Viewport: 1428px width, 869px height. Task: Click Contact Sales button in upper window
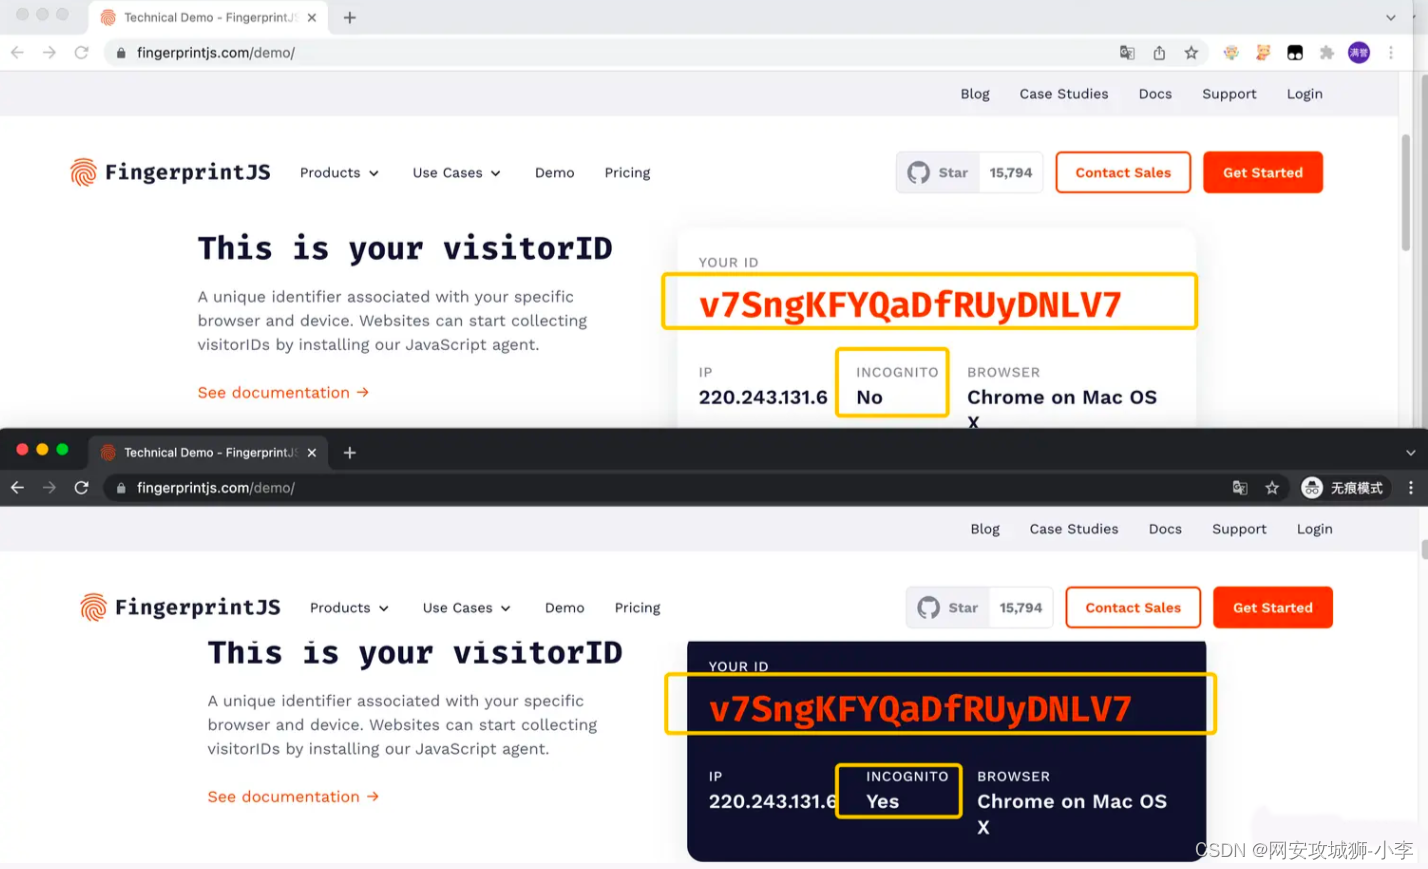1123,173
